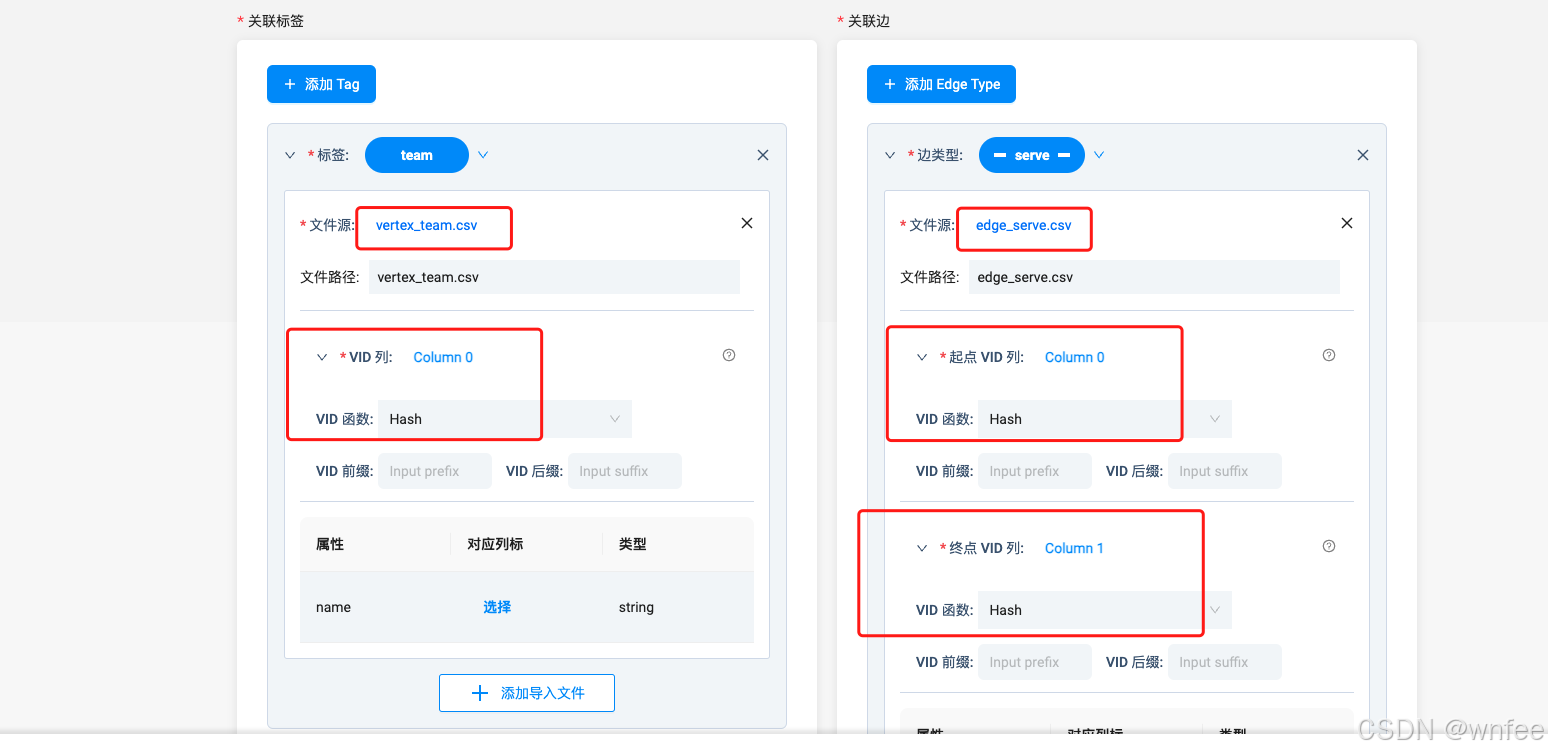Open the 终点 VID 函数 Hash dropdown
This screenshot has width=1548, height=756.
click(x=1105, y=610)
